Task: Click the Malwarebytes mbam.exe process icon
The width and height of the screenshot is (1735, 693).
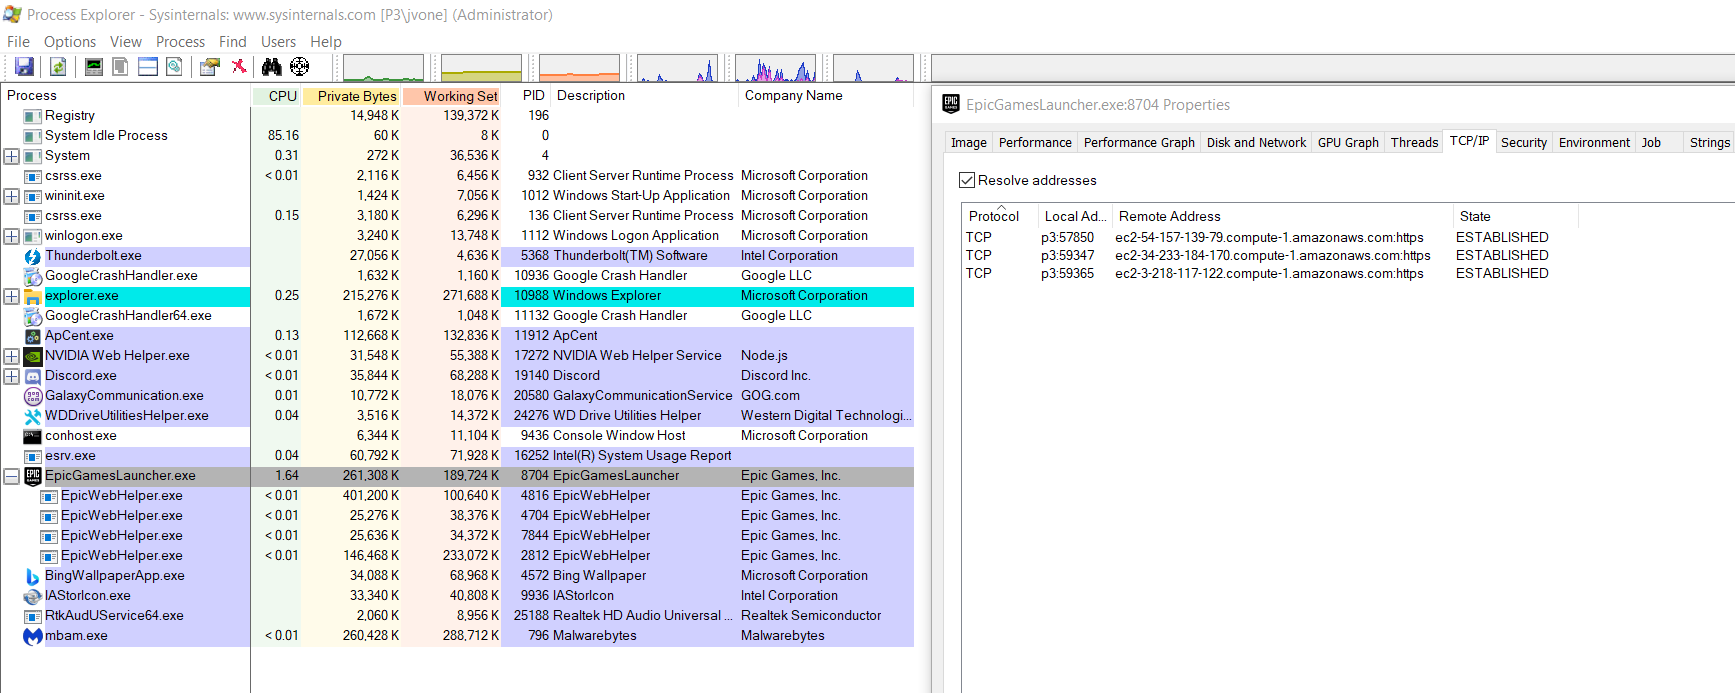Action: click(33, 636)
